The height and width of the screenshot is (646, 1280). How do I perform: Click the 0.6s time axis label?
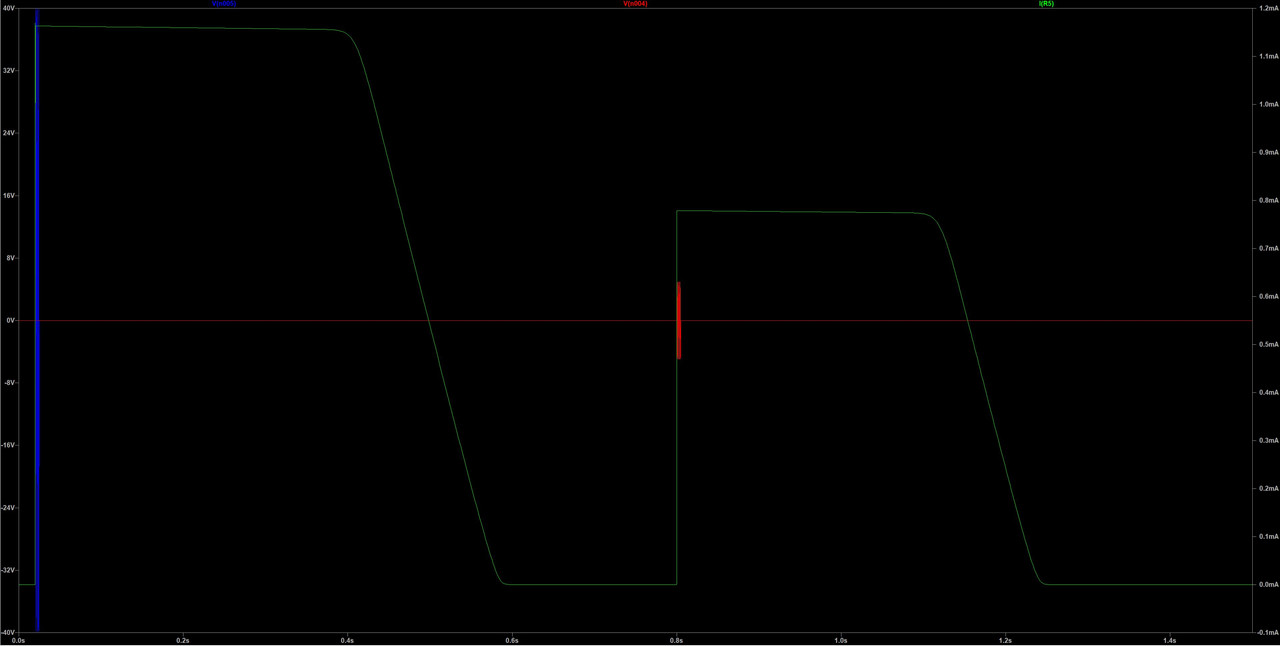coord(512,640)
